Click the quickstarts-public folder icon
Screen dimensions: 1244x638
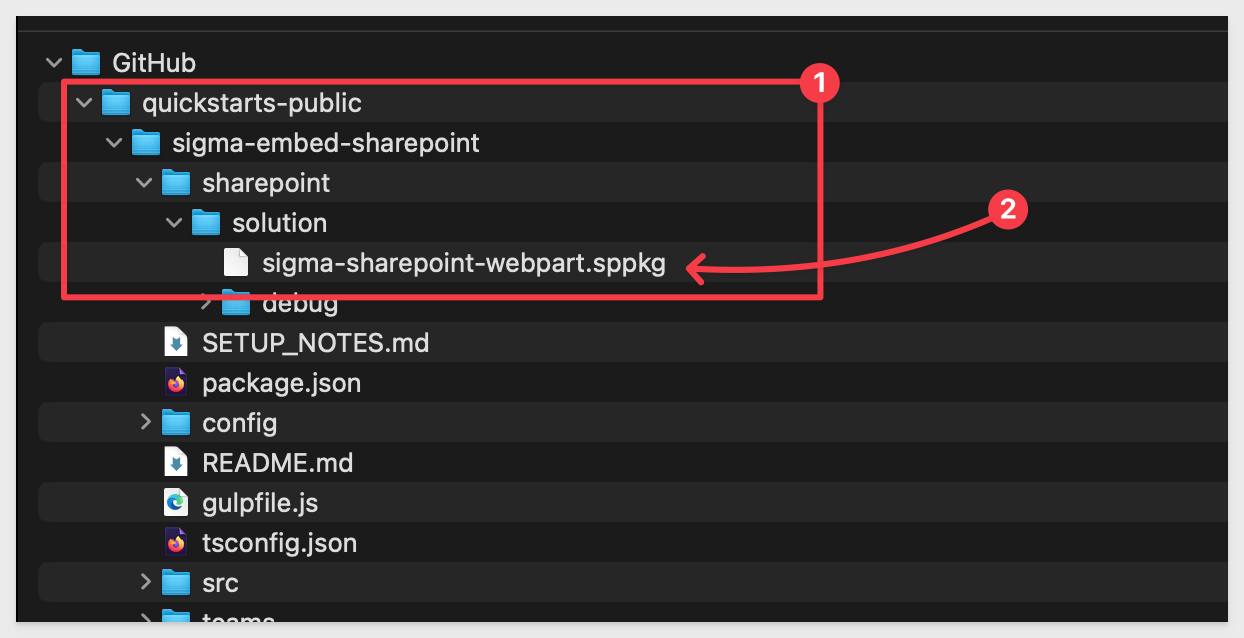(117, 103)
